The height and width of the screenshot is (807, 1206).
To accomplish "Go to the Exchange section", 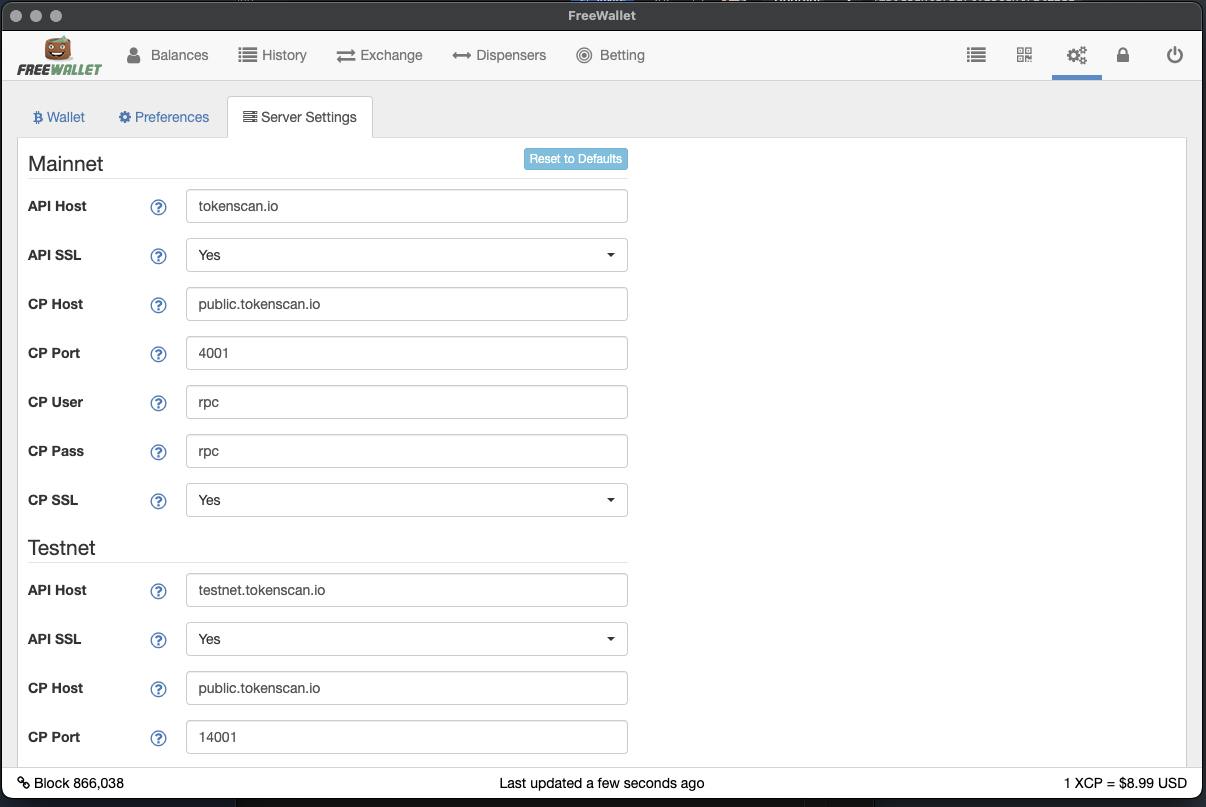I will [379, 55].
